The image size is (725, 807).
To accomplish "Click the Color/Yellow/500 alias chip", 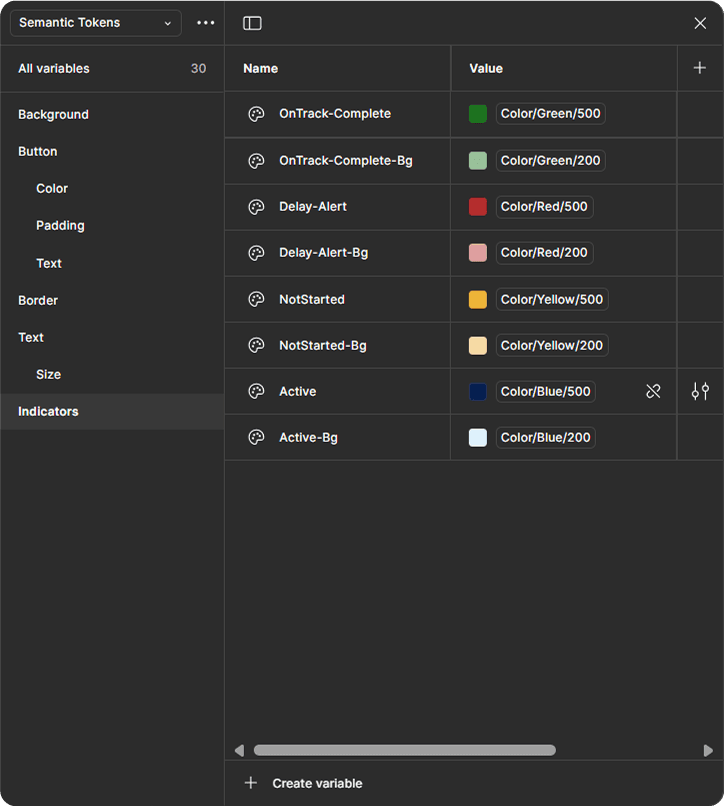I will (552, 299).
